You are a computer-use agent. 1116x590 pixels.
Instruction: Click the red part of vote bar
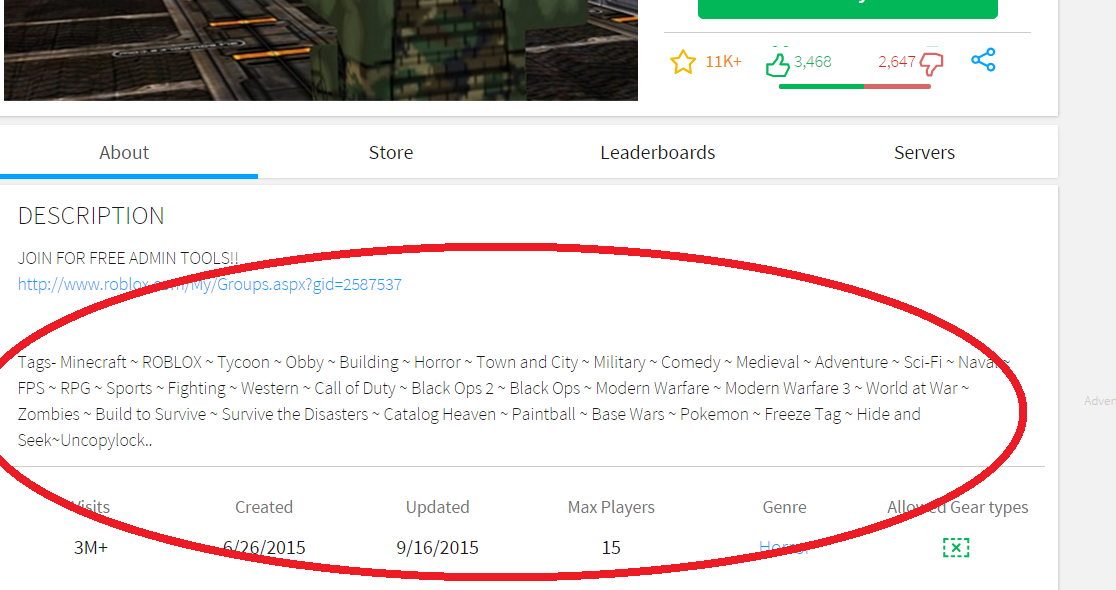(x=897, y=86)
